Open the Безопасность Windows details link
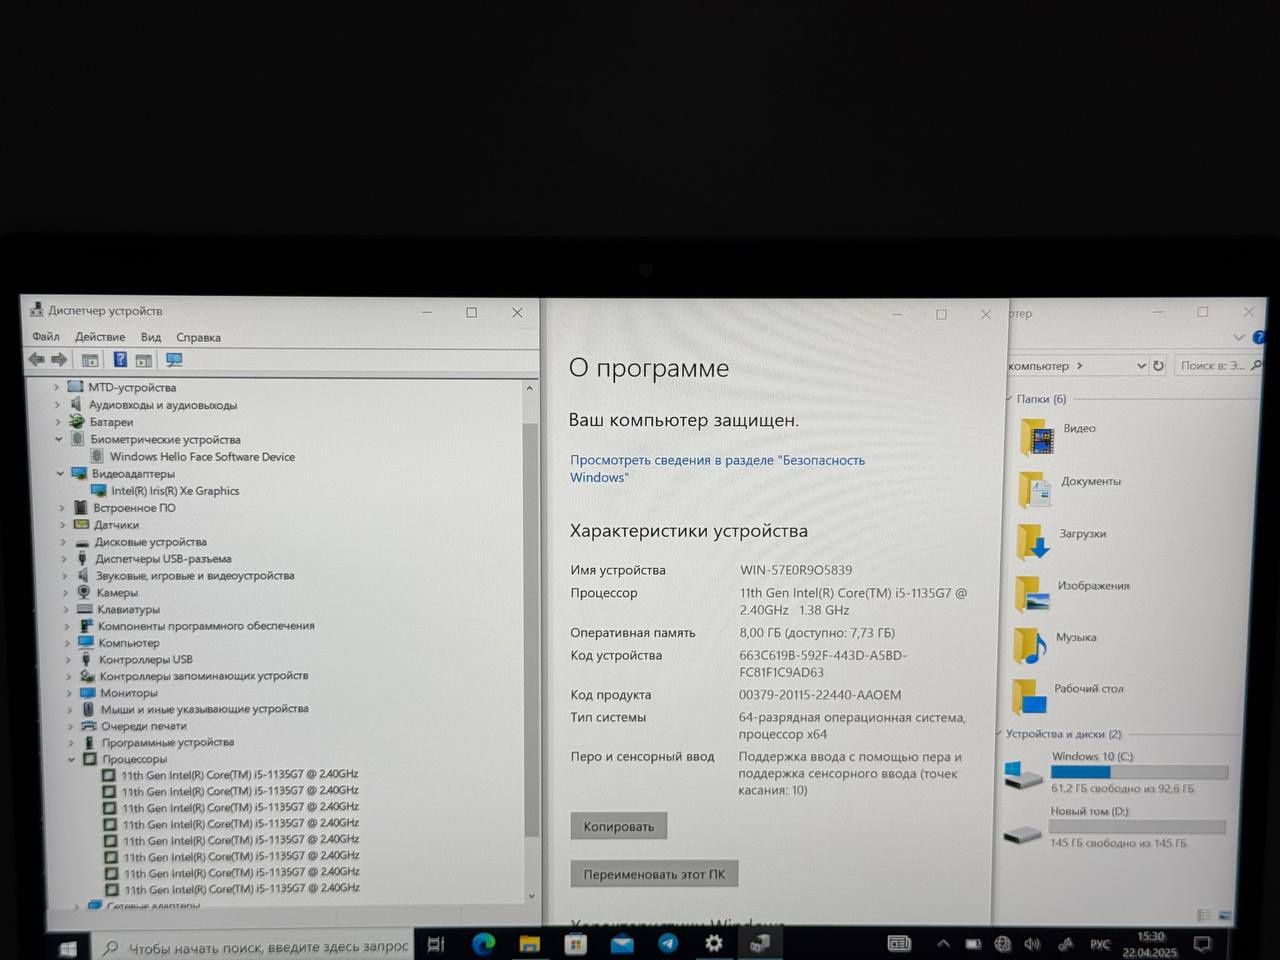The height and width of the screenshot is (960, 1280). [717, 468]
